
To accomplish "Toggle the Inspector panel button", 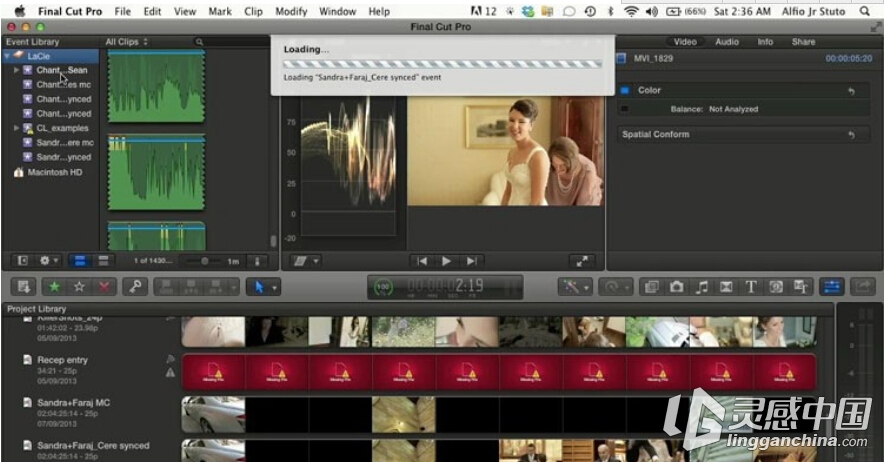I will click(832, 287).
